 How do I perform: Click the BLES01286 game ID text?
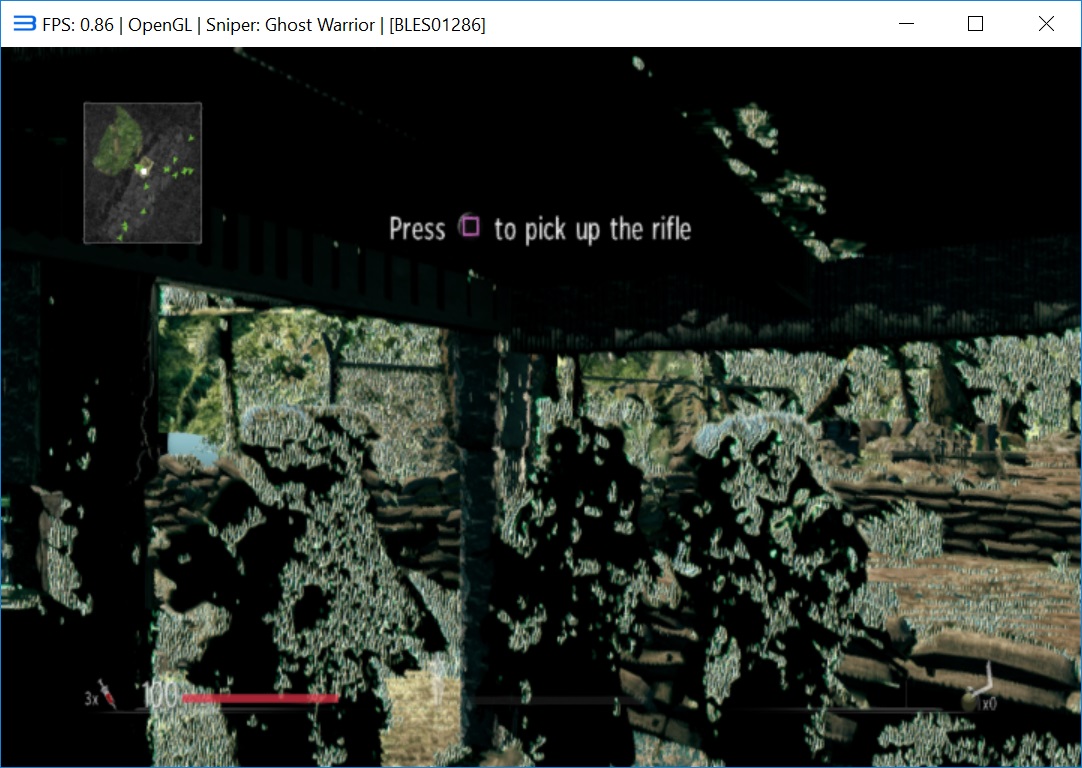tap(437, 25)
